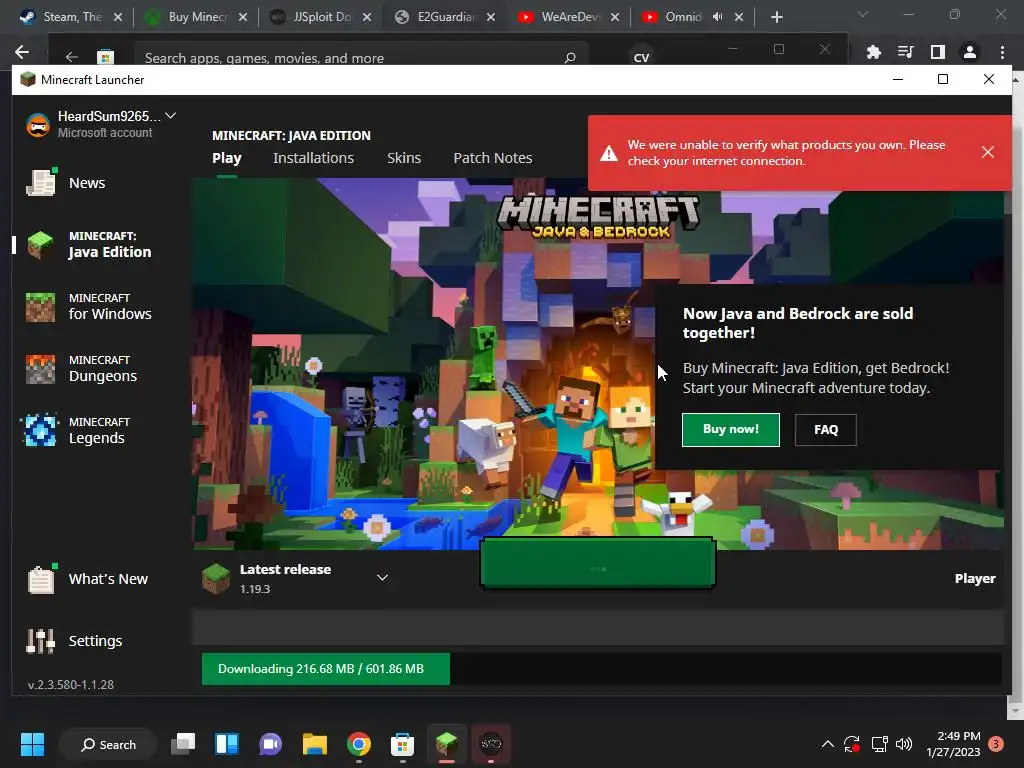This screenshot has width=1024, height=768.
Task: Open Google Chrome from taskbar
Action: pos(359,744)
